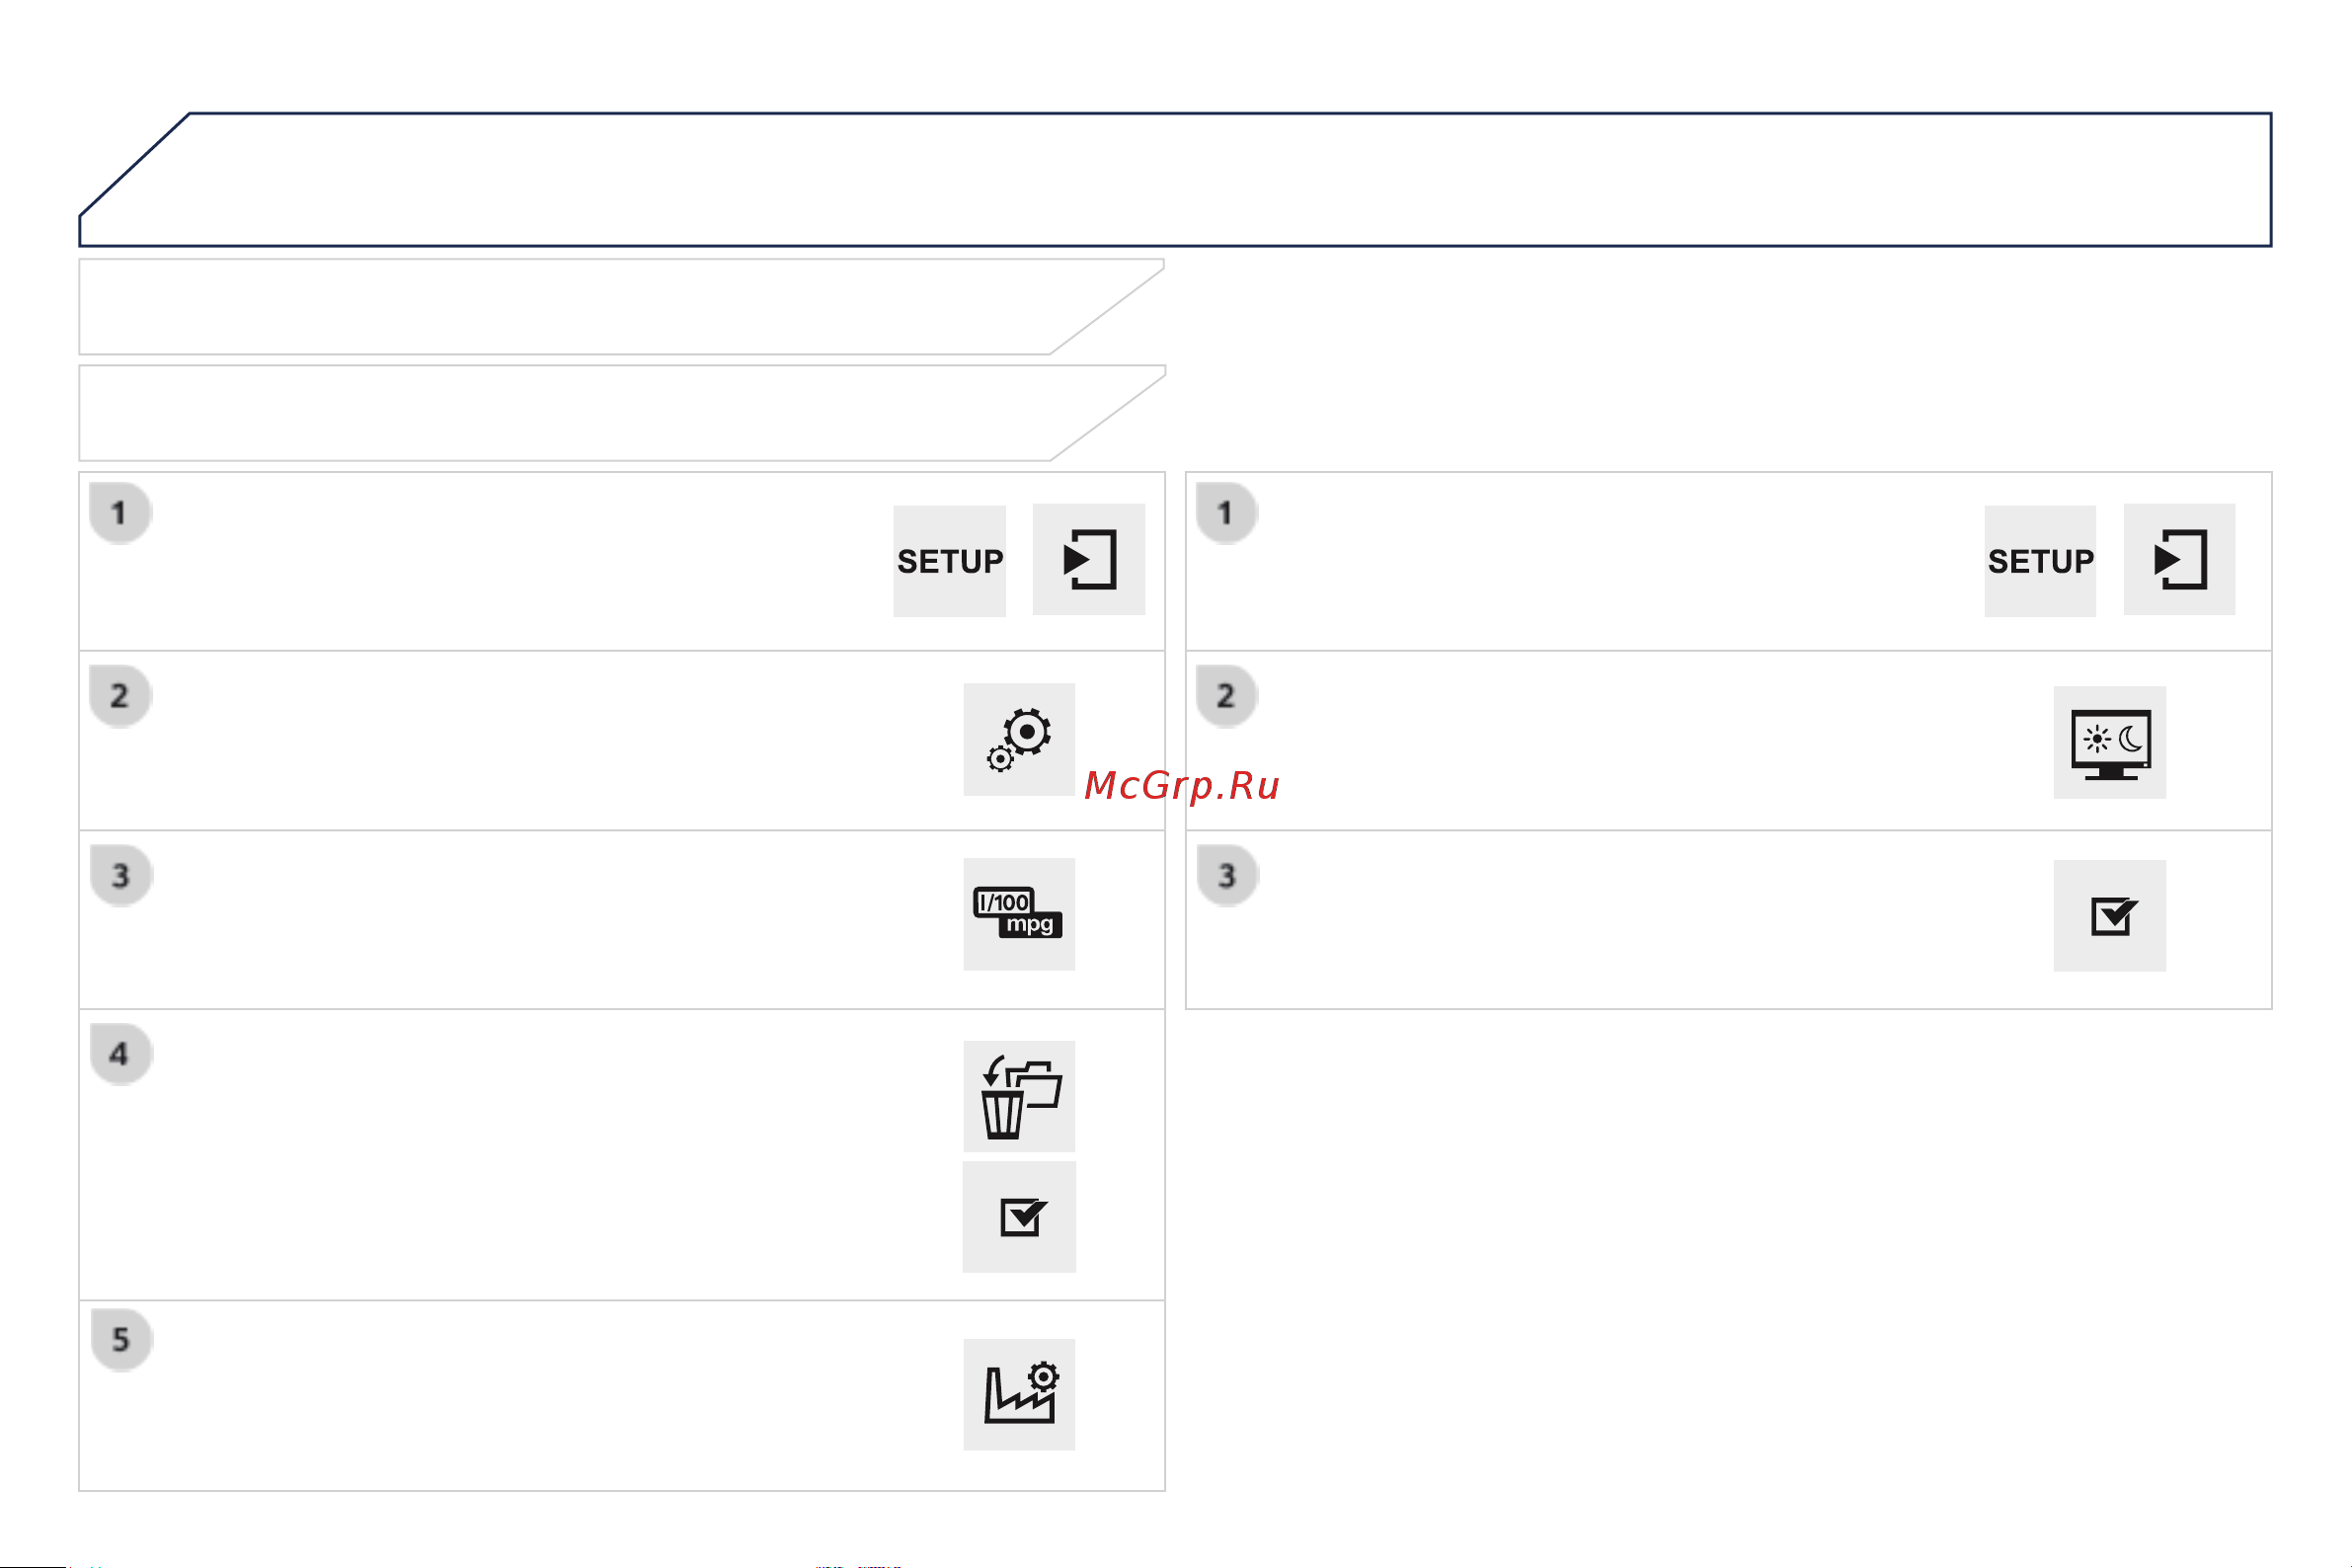Screen dimensions: 2352x1568
Task: Open the factory settings icon
Action: click(1018, 1393)
